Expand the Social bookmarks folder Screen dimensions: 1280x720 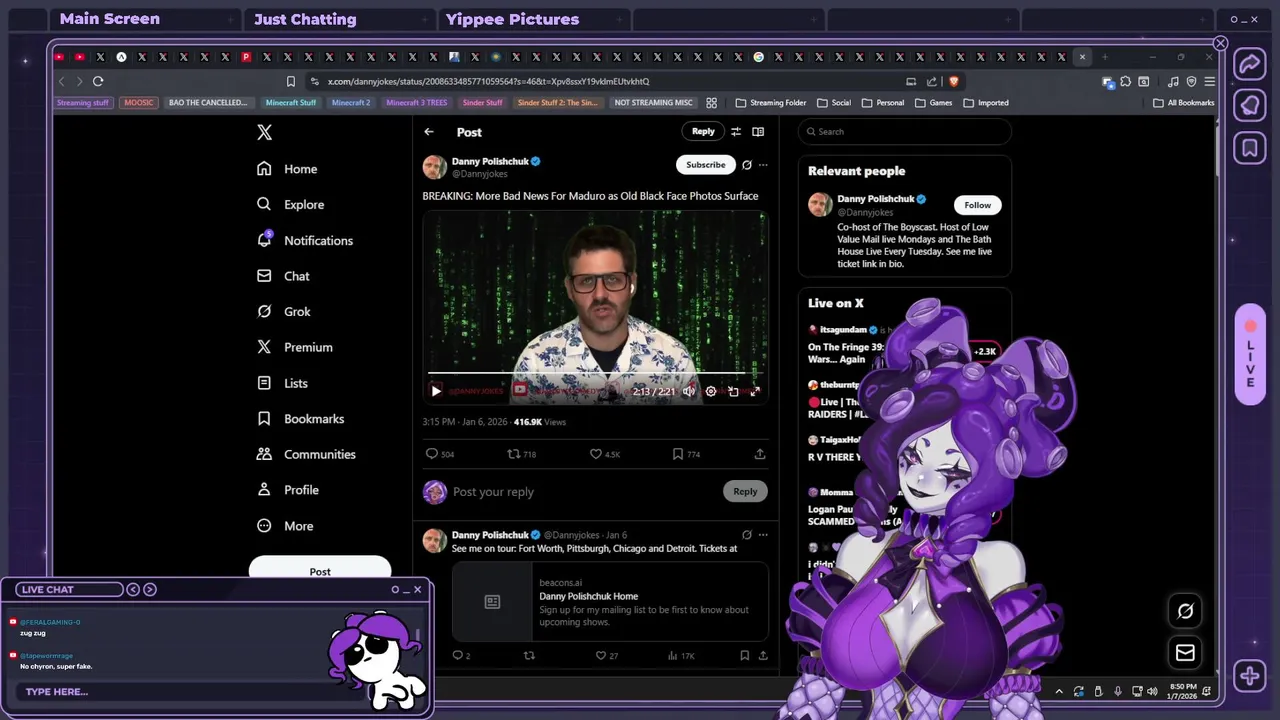pyautogui.click(x=834, y=102)
